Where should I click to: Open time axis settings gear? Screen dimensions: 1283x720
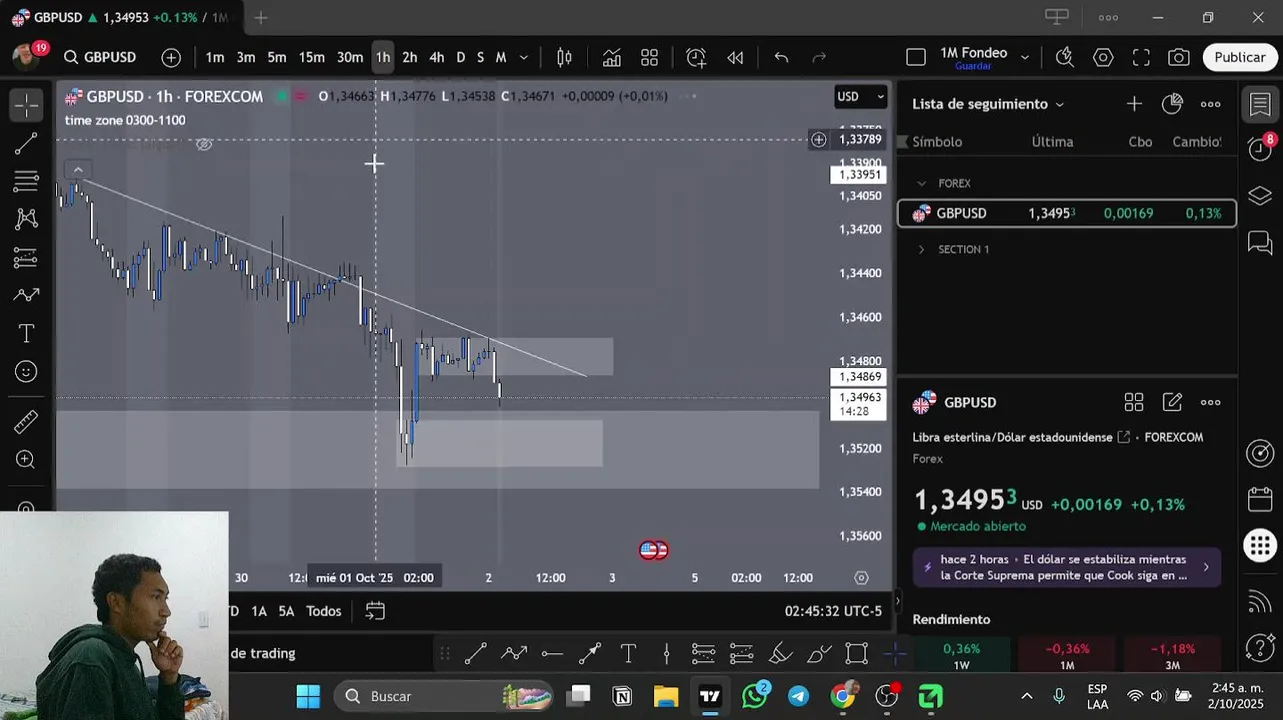[861, 578]
